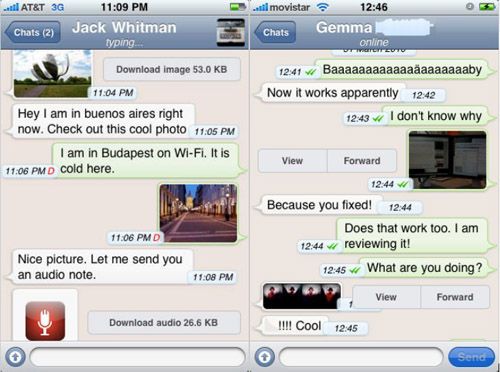Select the 'Does that work too' message
500x372 pixels.
pyautogui.click(x=412, y=236)
